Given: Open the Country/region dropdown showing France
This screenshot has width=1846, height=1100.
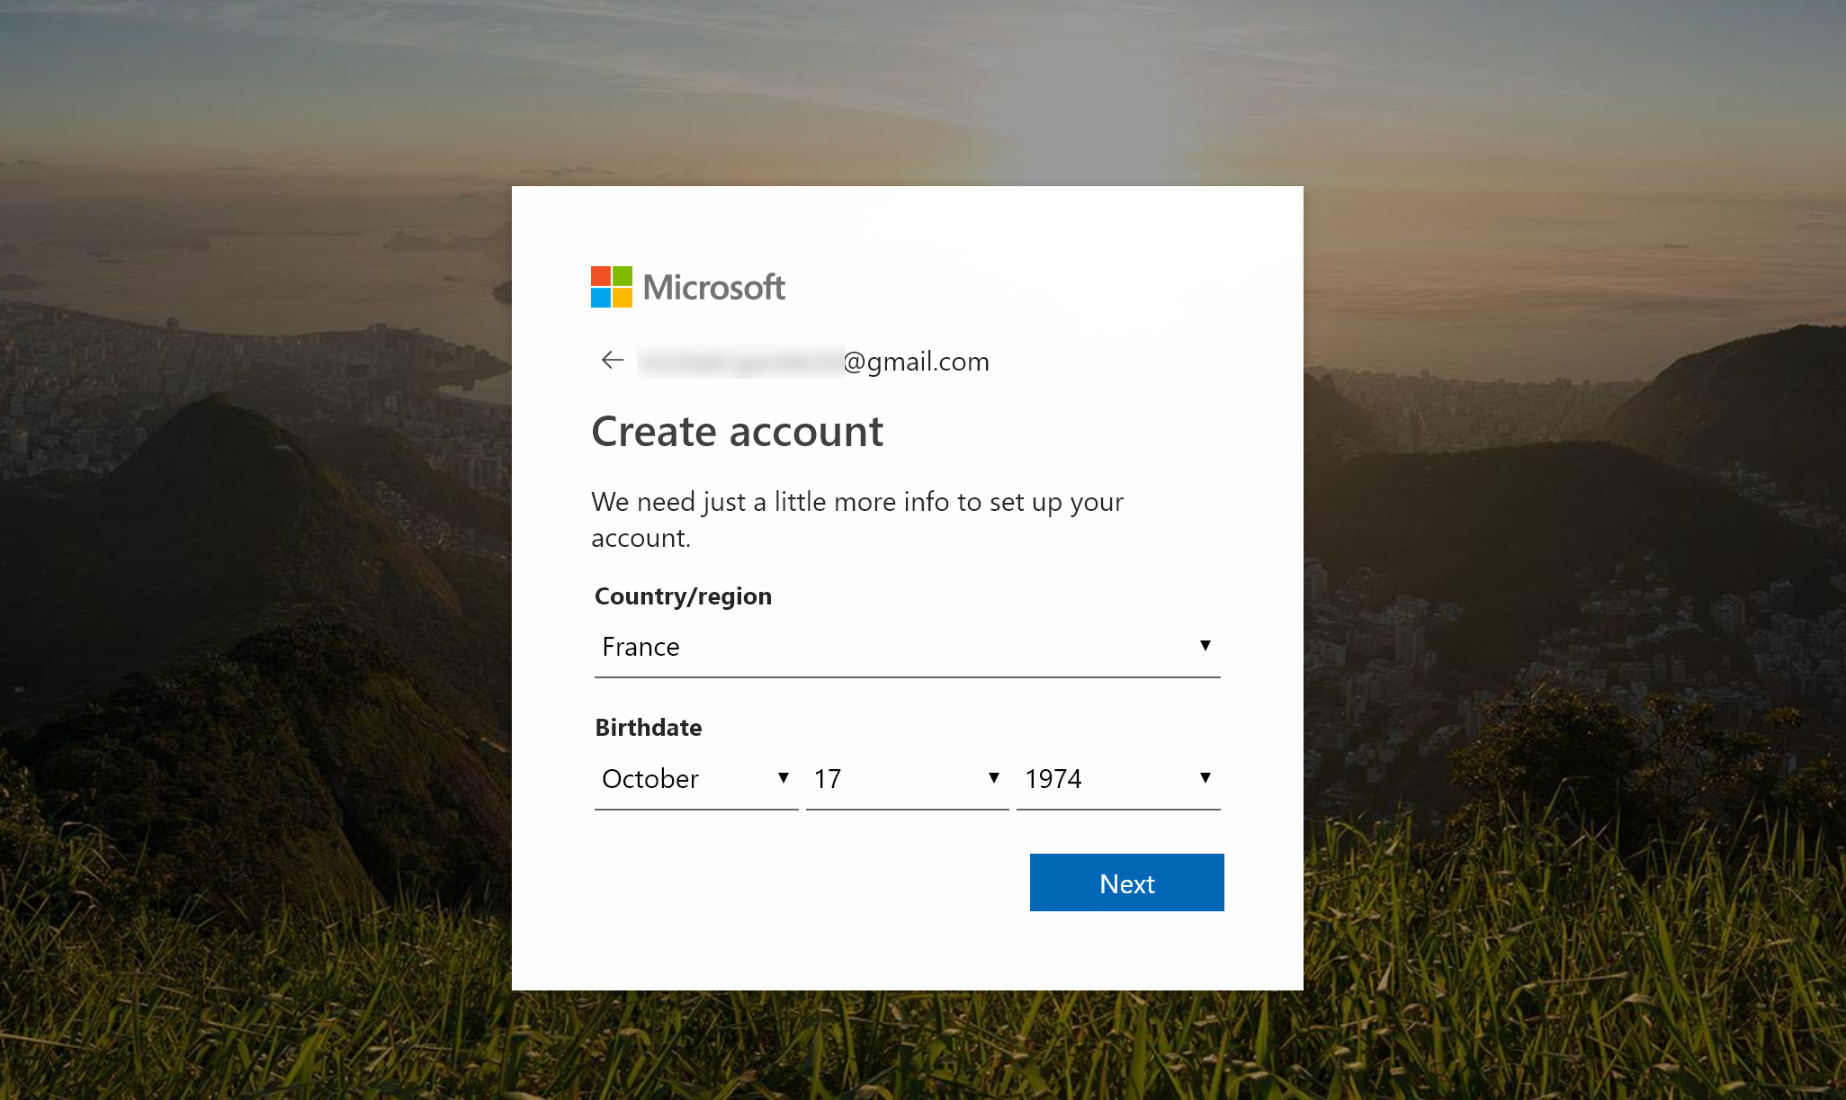Looking at the screenshot, I should 907,647.
